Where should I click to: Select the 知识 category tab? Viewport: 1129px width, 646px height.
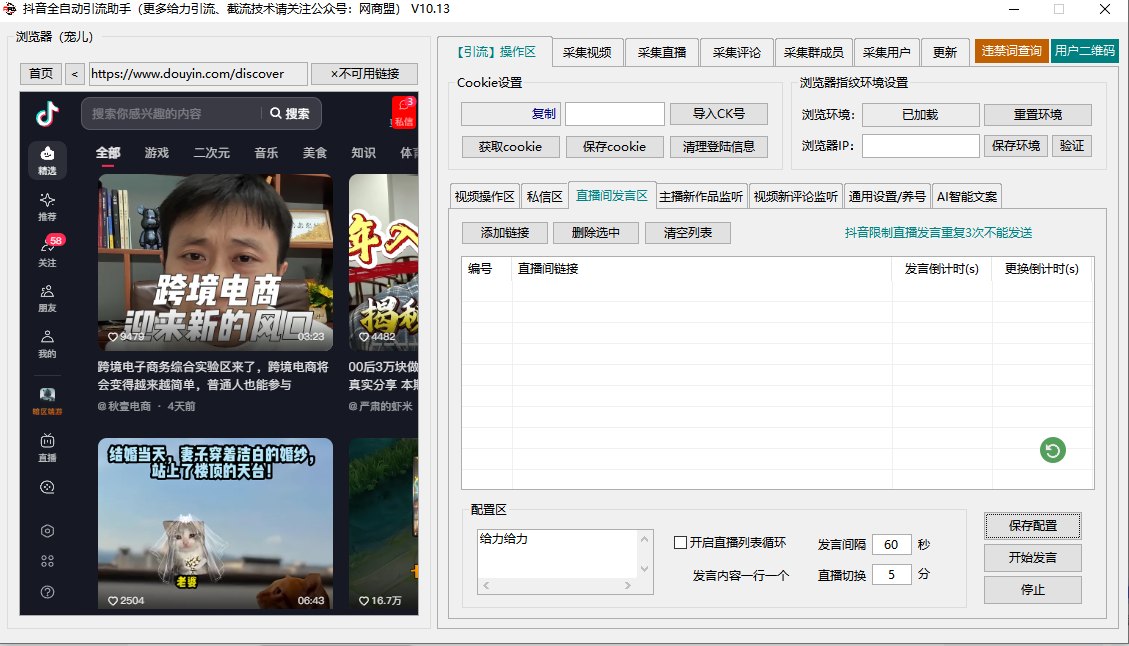coord(363,153)
